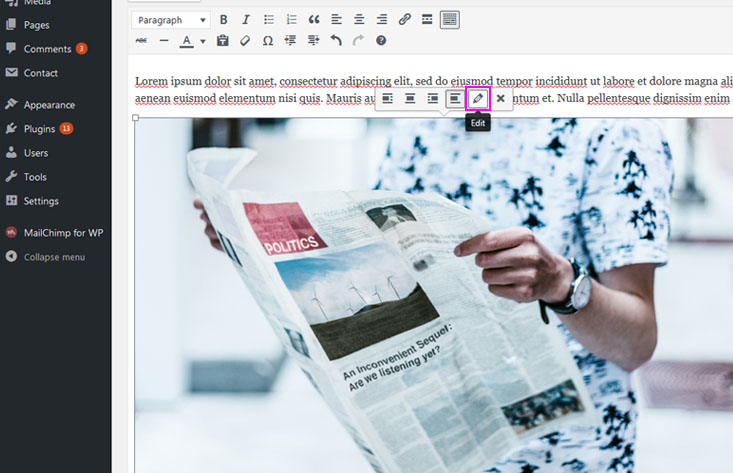Apply strikethrough formatting
This screenshot has height=473, width=733.
pos(141,41)
